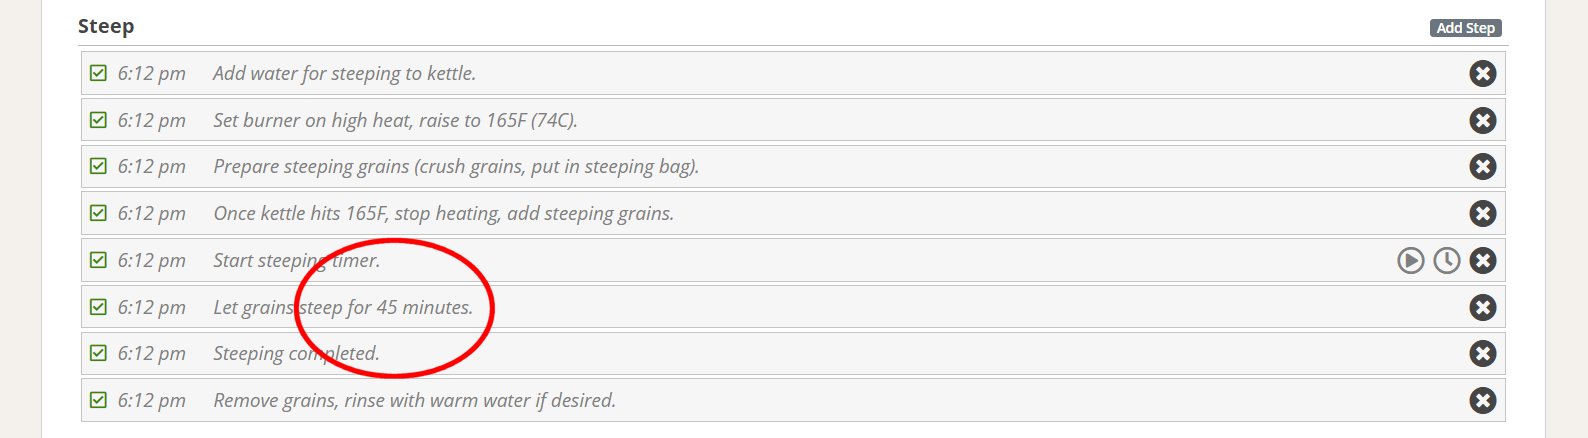This screenshot has height=438, width=1588.
Task: Start the steeping timer play icon
Action: 1411,260
